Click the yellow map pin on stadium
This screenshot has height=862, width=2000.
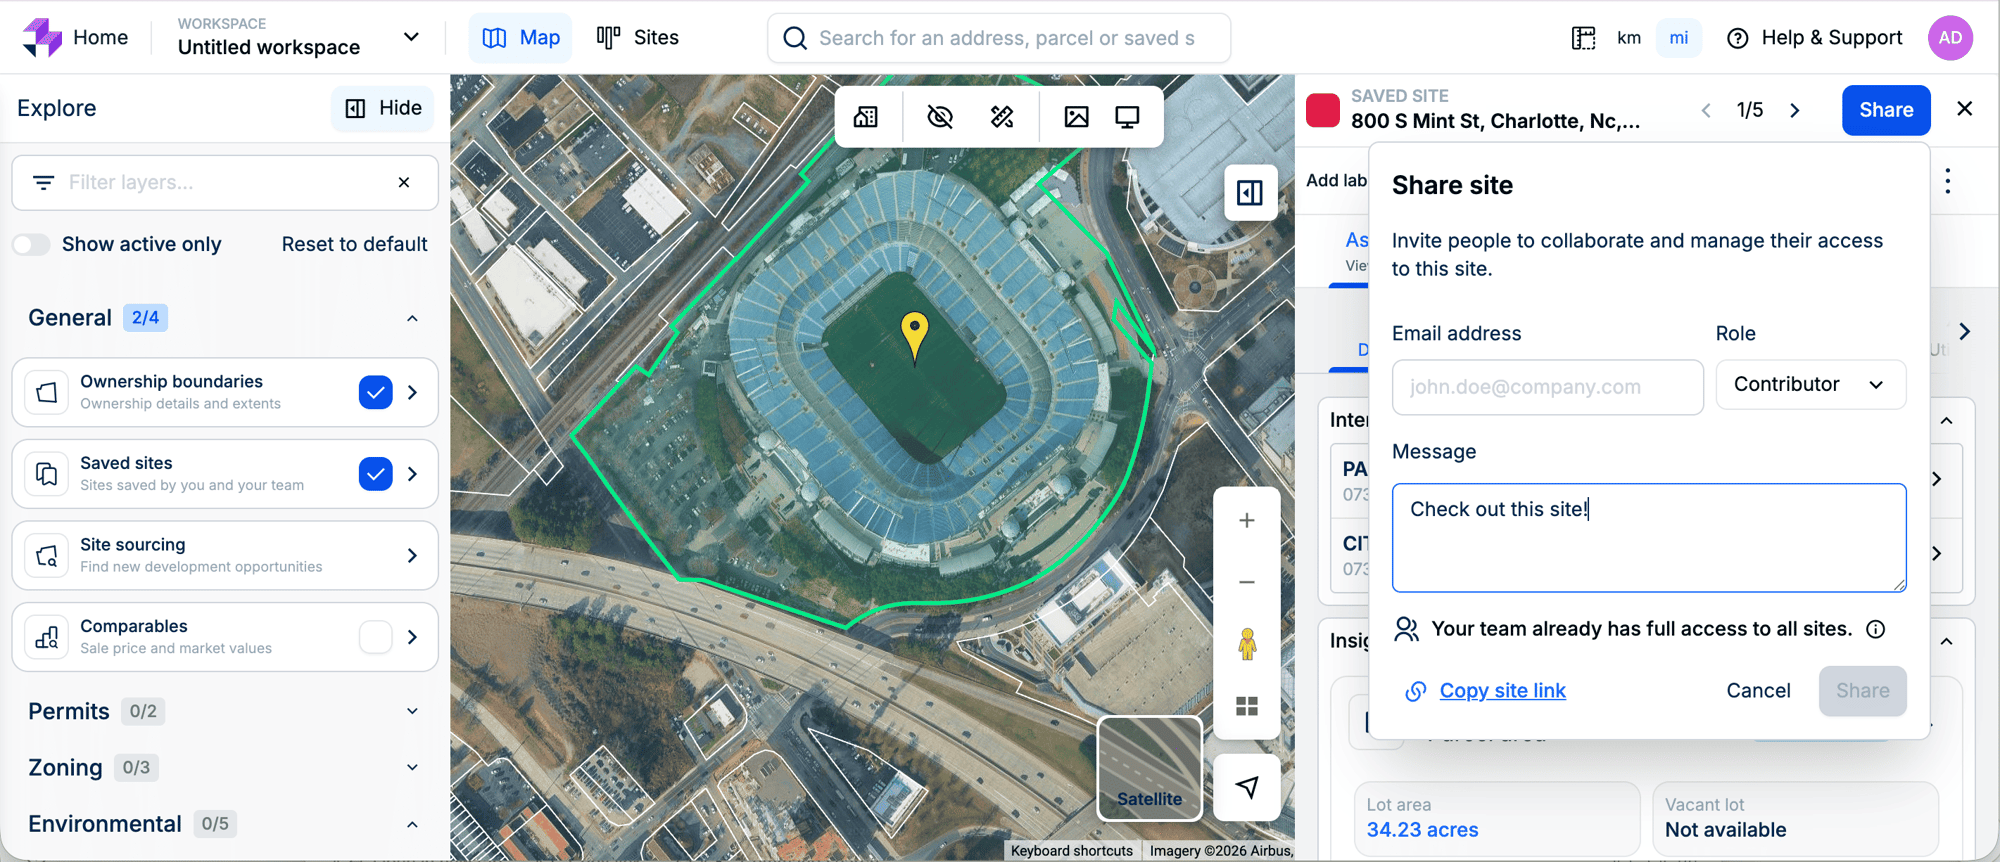coord(914,336)
